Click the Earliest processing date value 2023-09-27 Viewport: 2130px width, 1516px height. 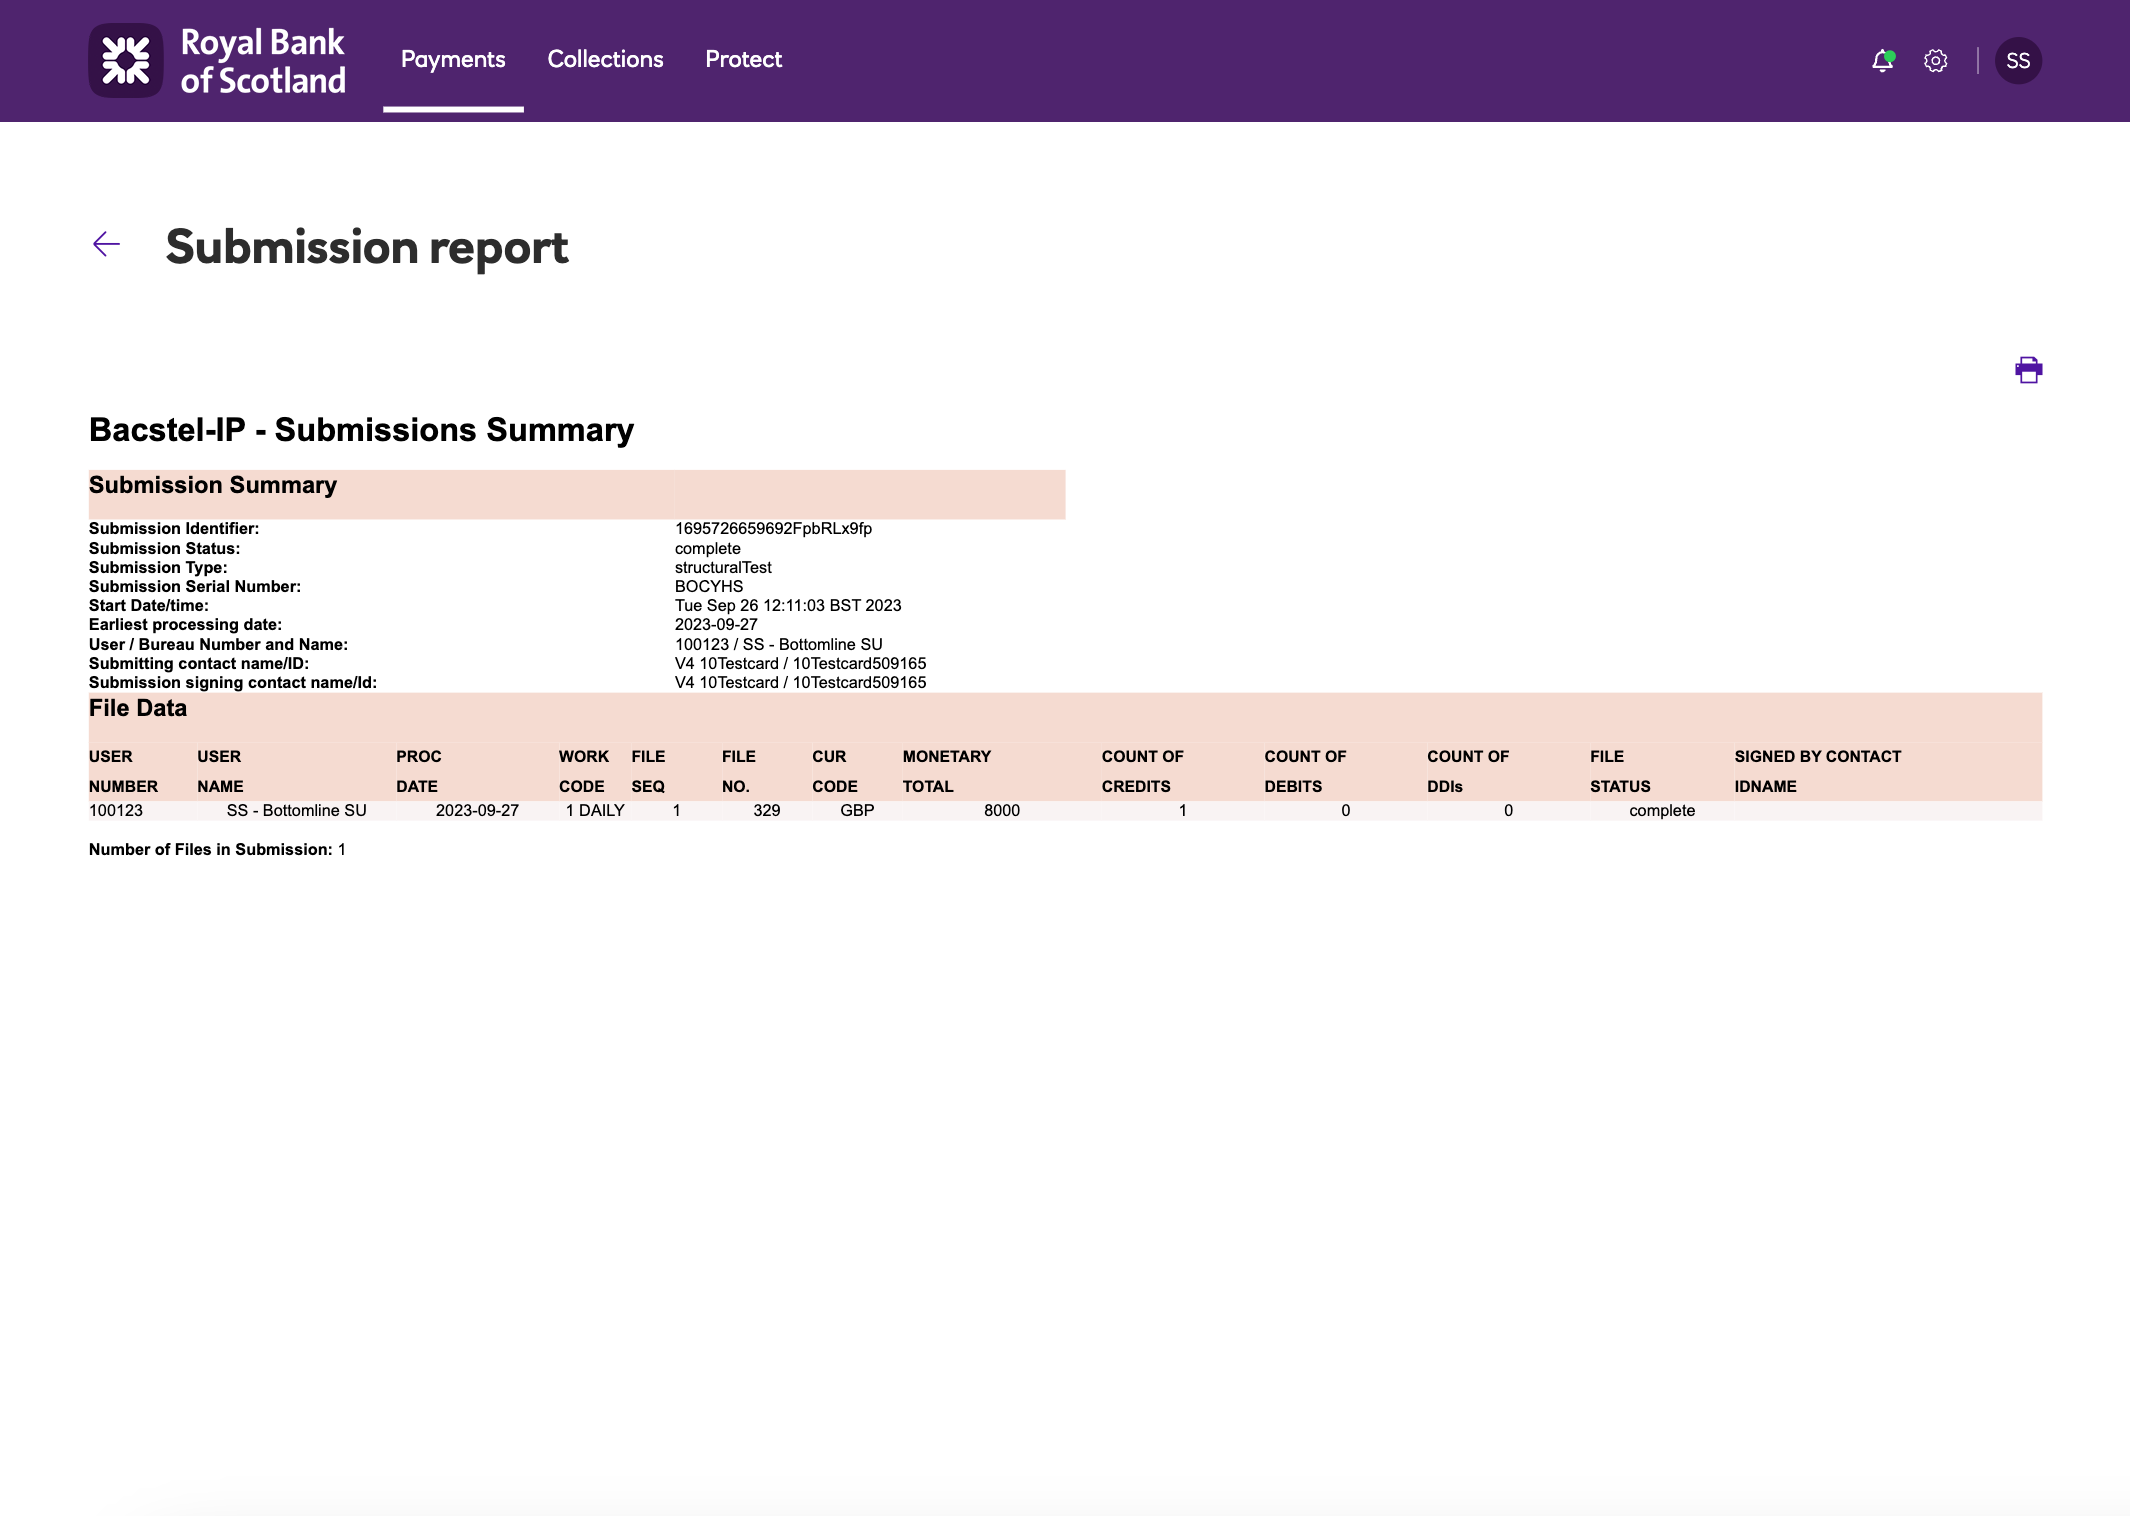click(716, 624)
